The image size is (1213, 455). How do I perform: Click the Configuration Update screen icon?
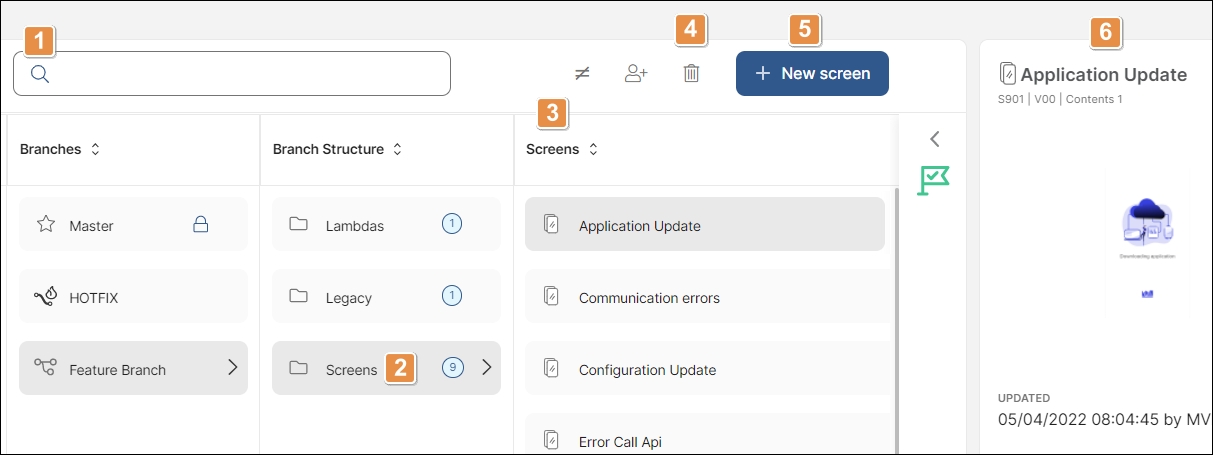(551, 368)
